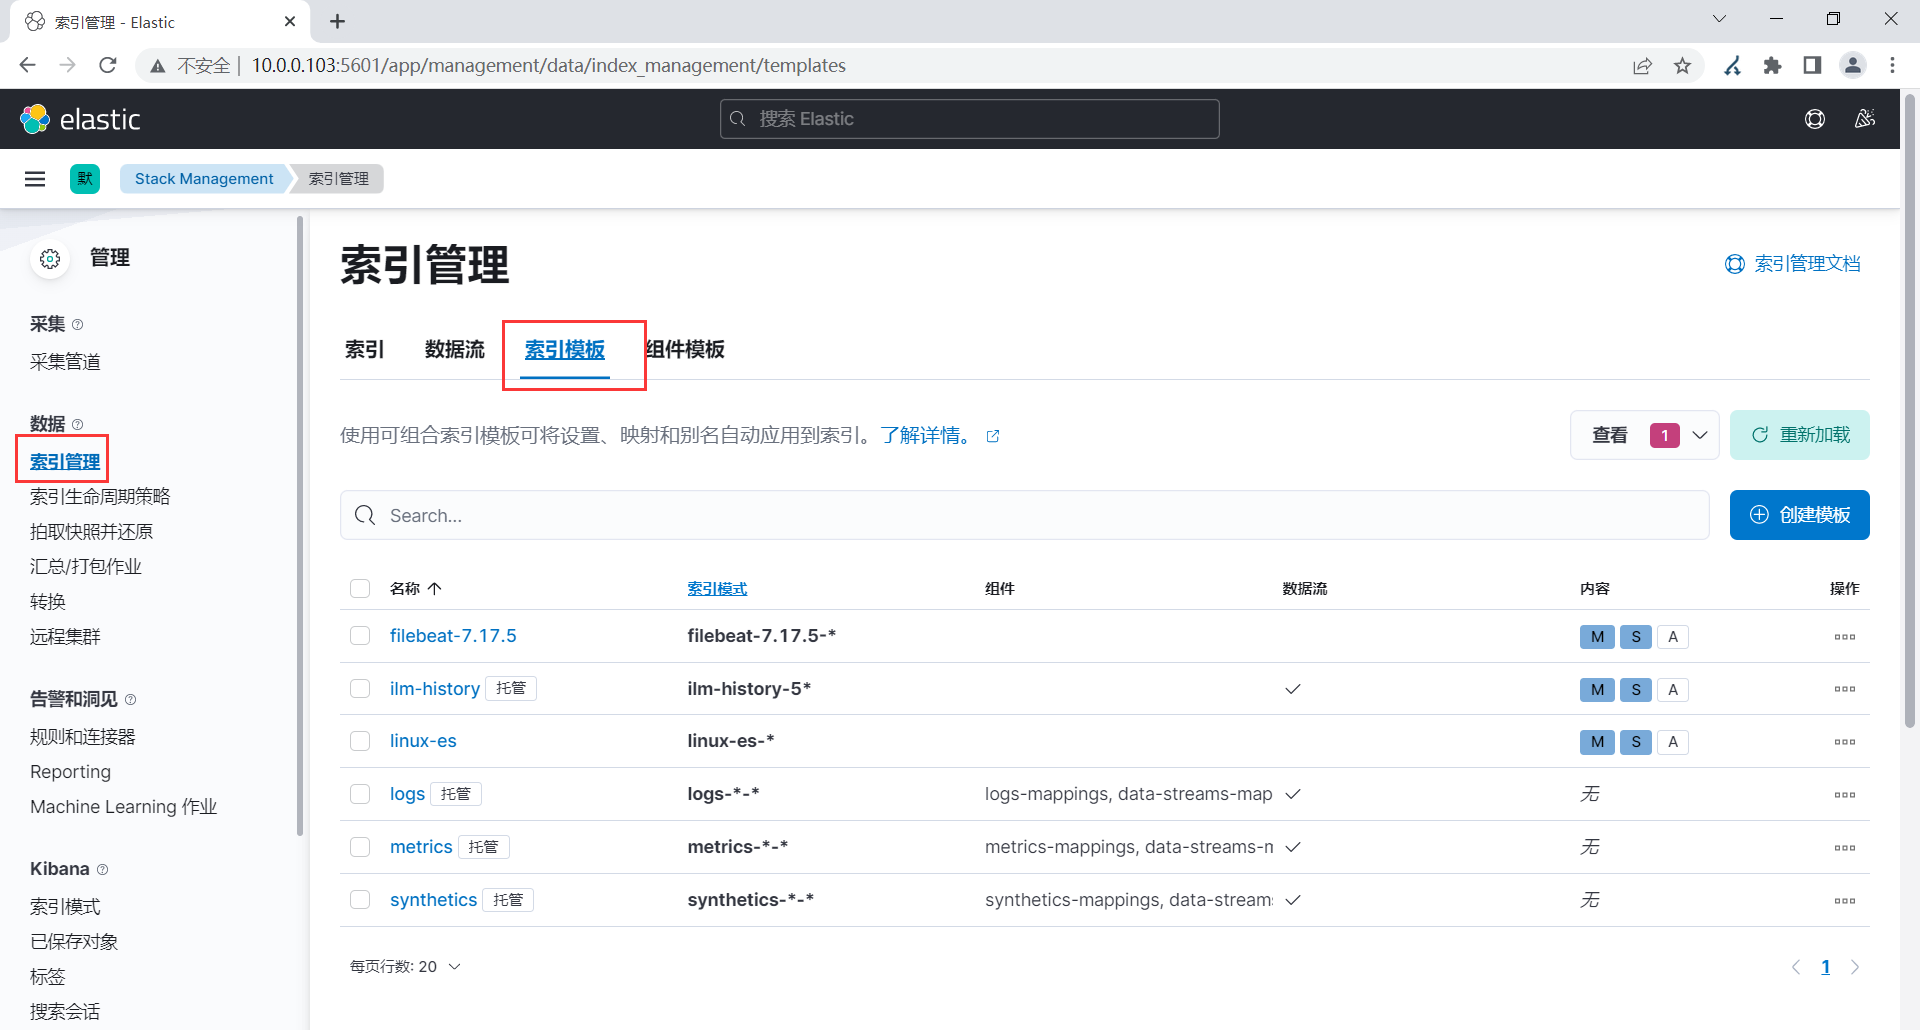Sort by the 索引模式 column header
This screenshot has height=1030, width=1920.
(x=717, y=589)
